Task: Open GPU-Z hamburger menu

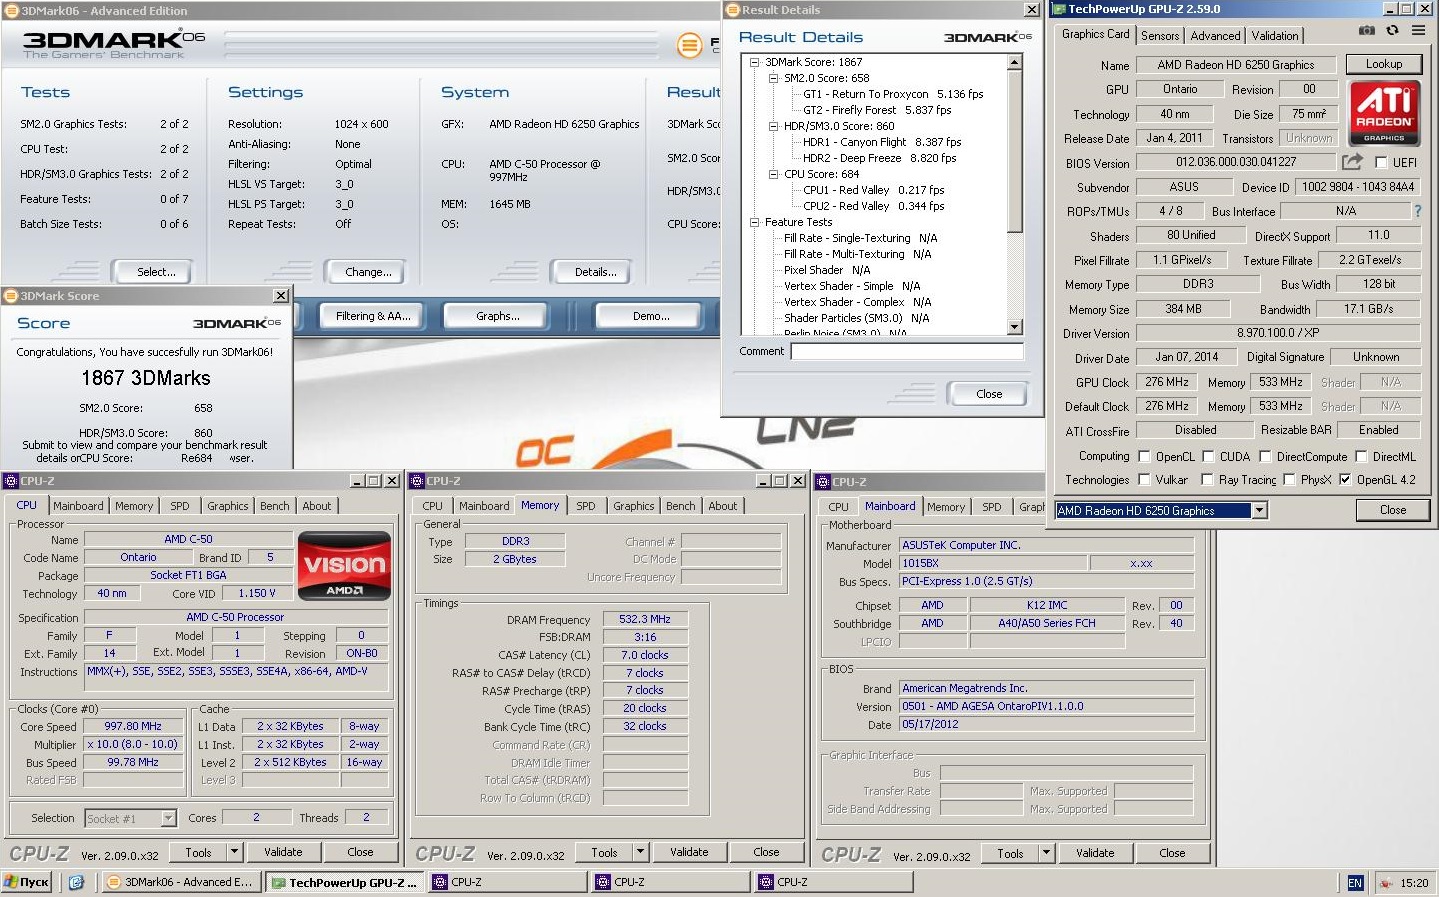Action: (x=1418, y=31)
